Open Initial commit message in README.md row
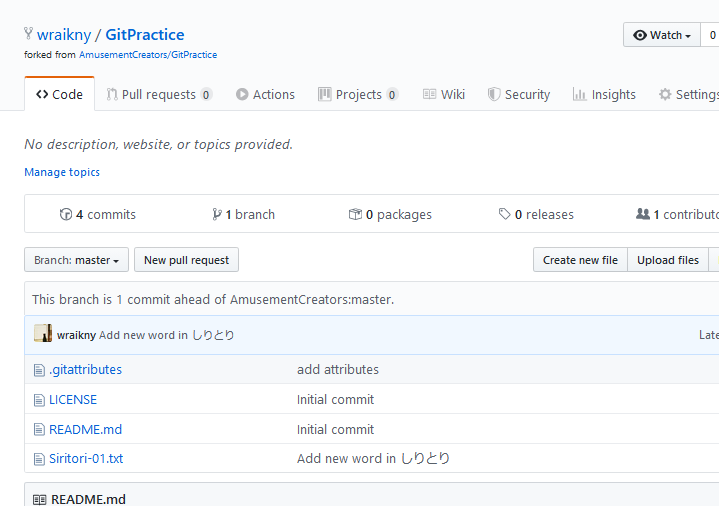This screenshot has height=506, width=719. pyautogui.click(x=336, y=429)
